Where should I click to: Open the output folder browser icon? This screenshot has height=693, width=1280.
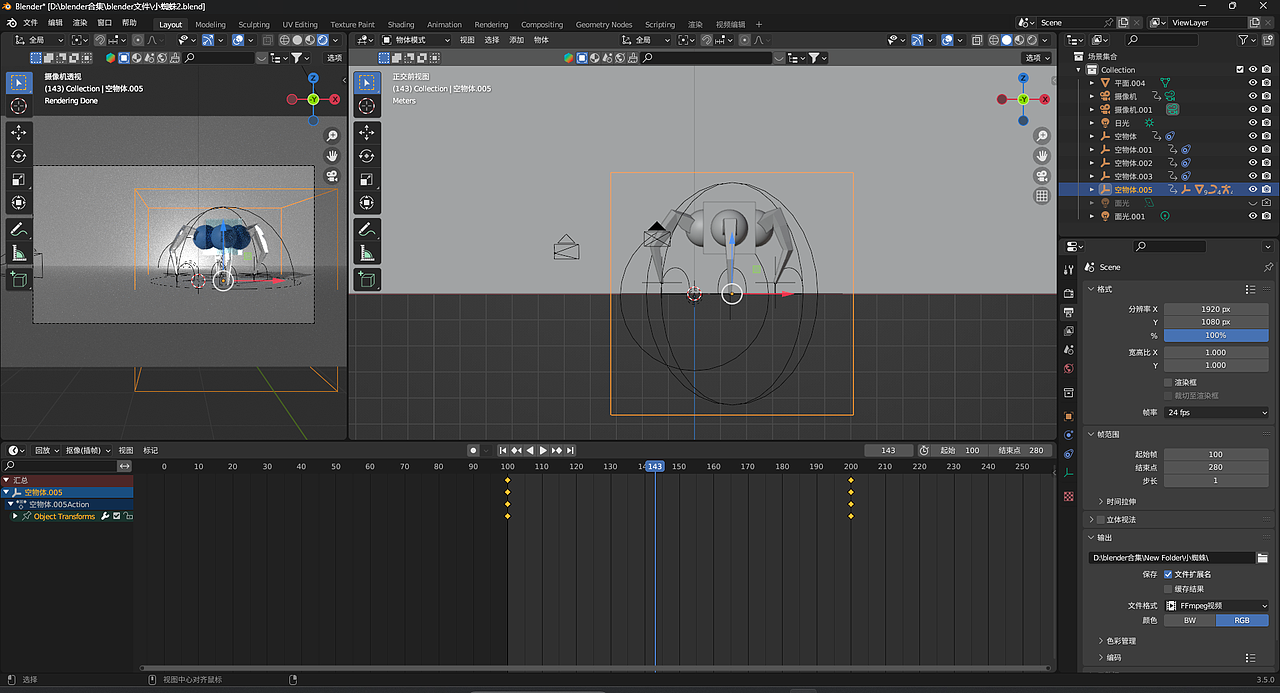click(x=1262, y=557)
